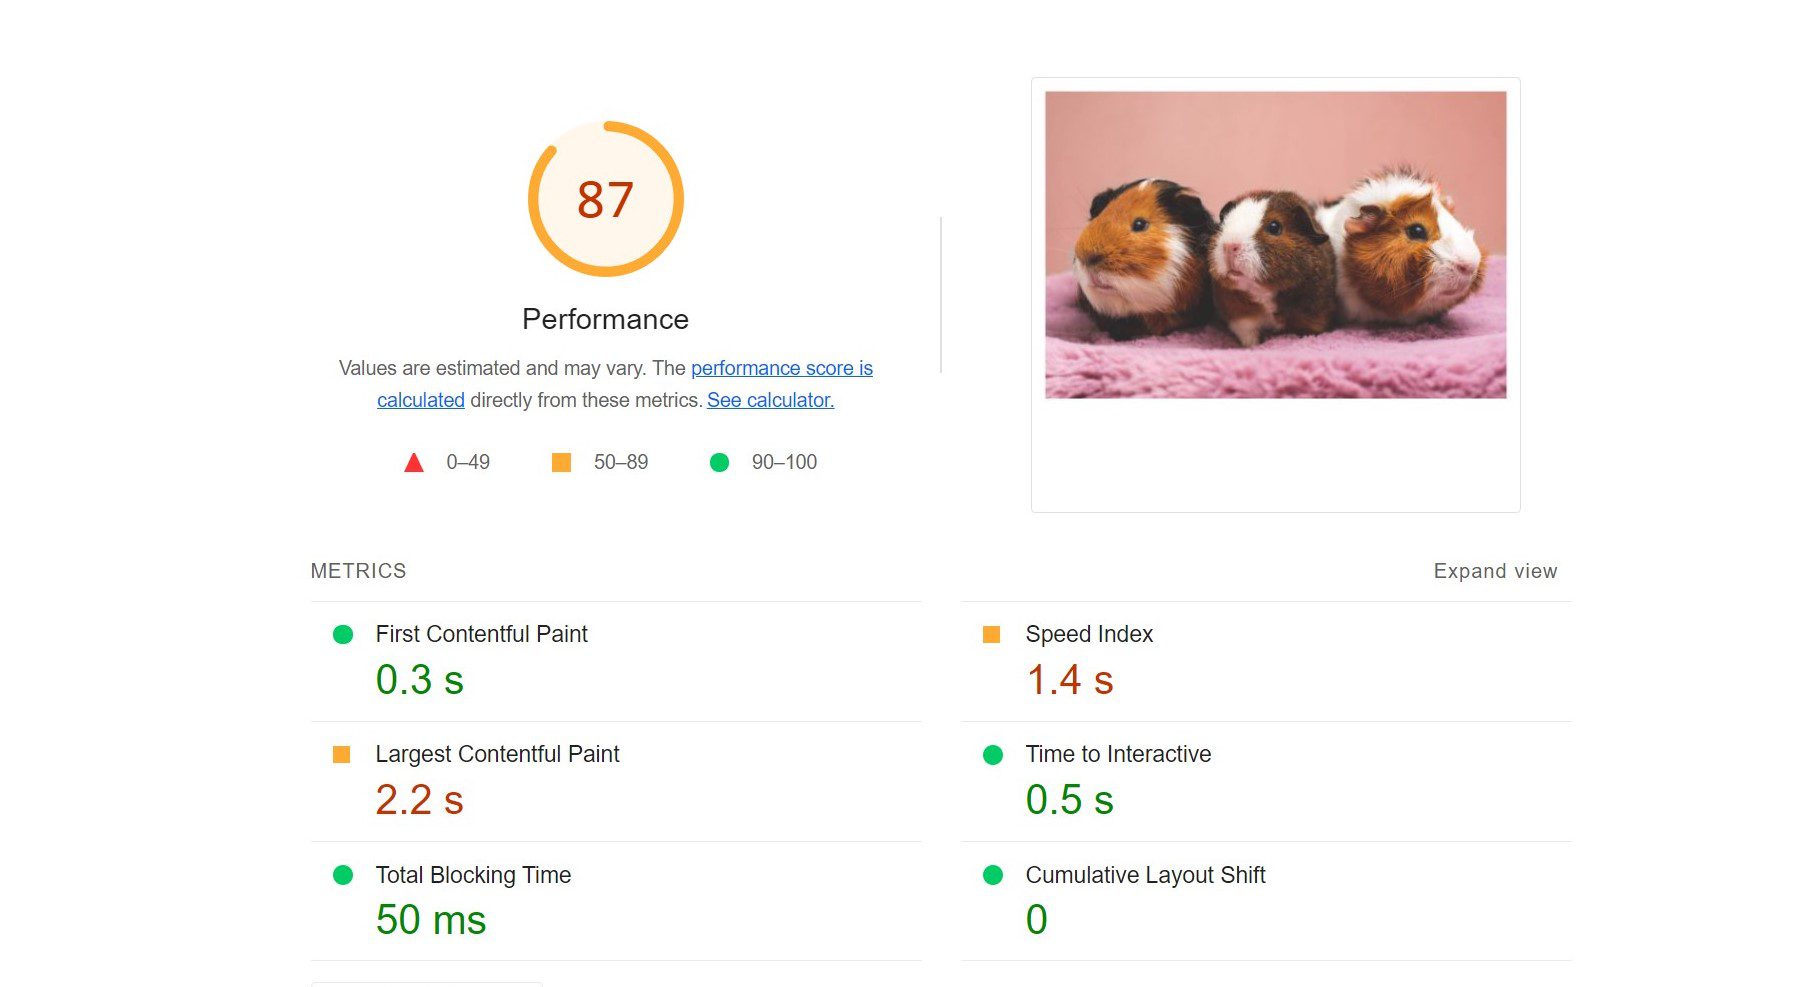The image size is (1810, 987).
Task: Open the performance score is calculated link
Action: pos(782,368)
